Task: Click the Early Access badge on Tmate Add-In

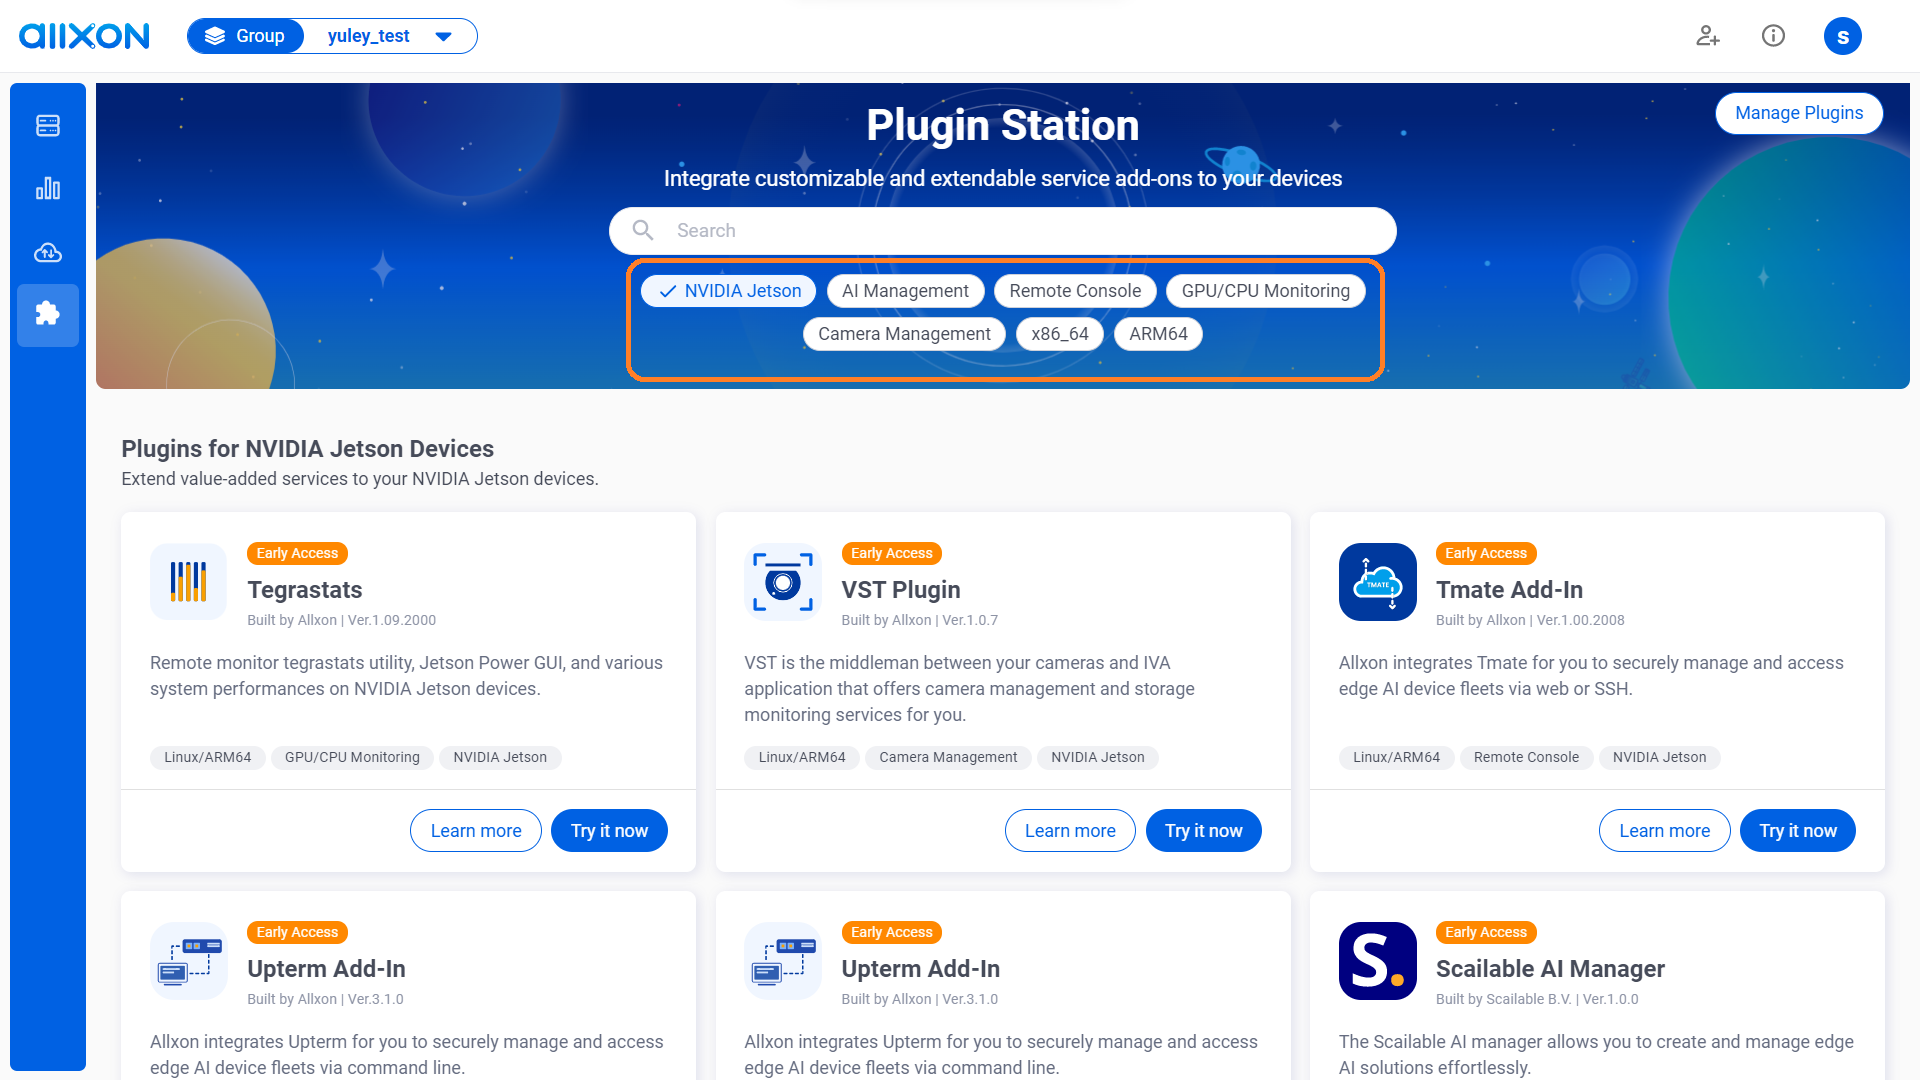Action: point(1486,553)
